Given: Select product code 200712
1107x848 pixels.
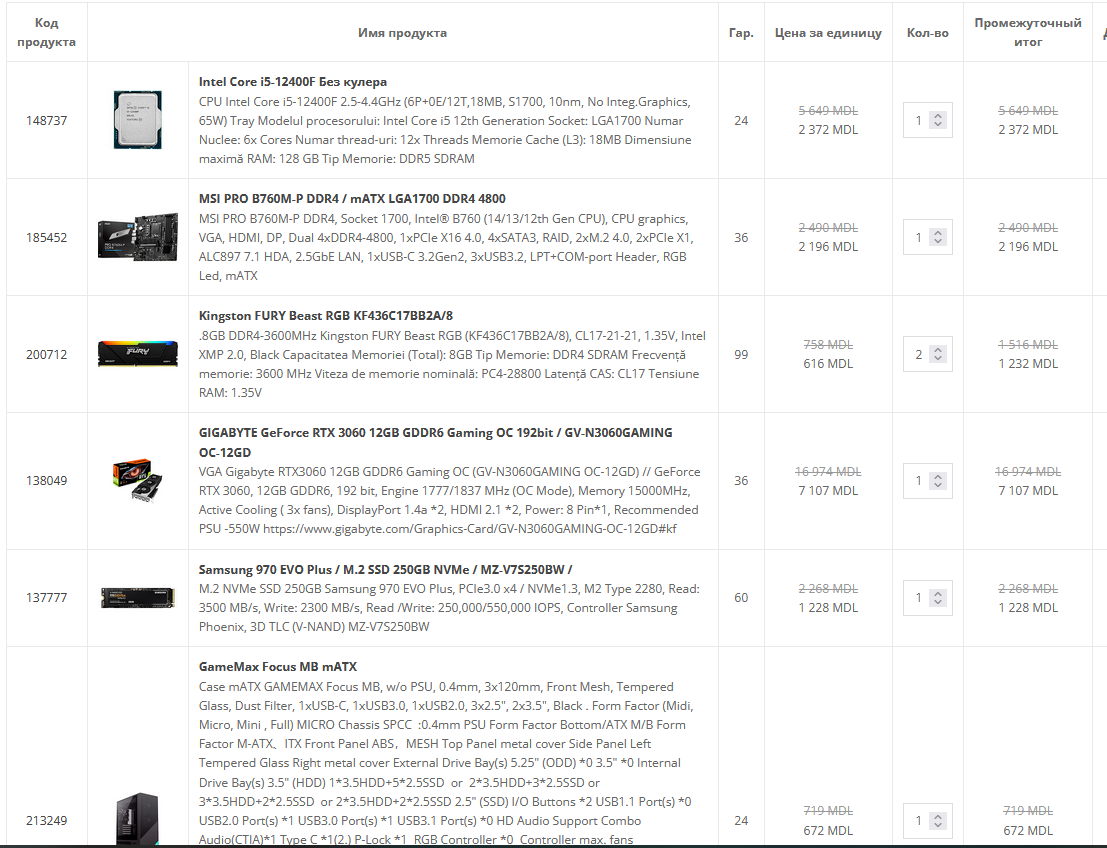Looking at the screenshot, I should (x=47, y=354).
